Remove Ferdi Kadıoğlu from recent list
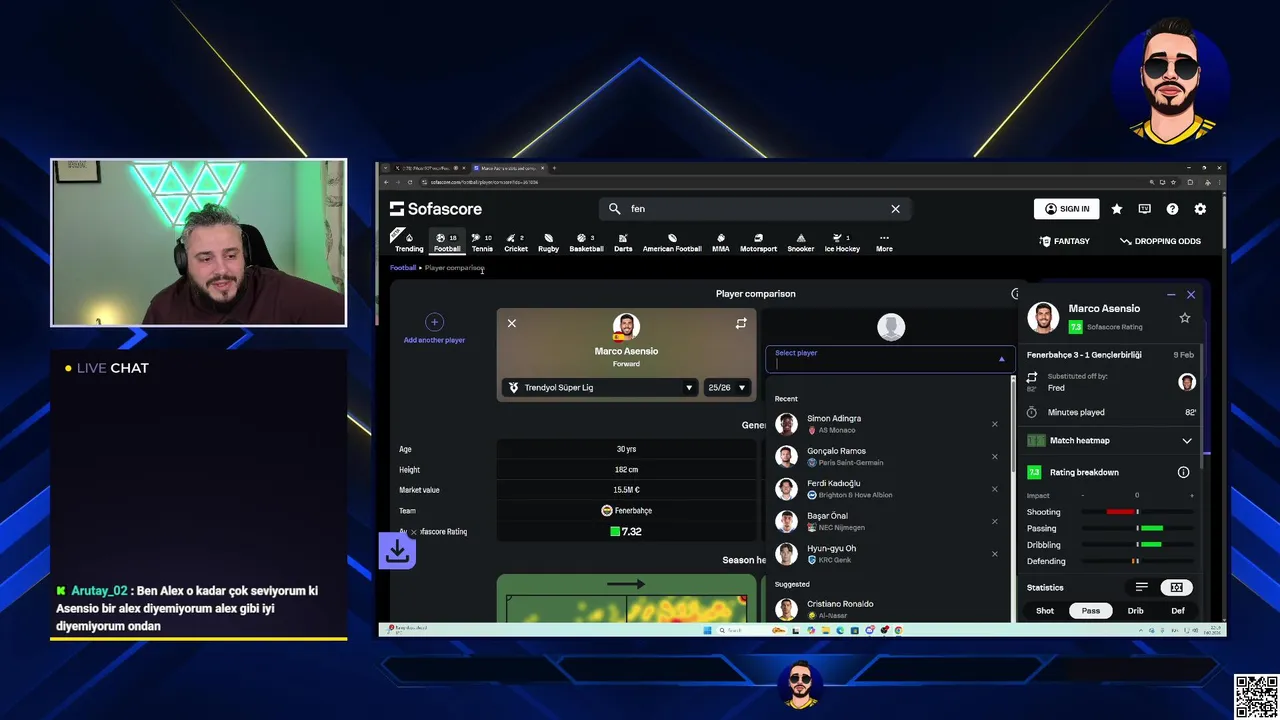1280x720 pixels. pyautogui.click(x=994, y=489)
